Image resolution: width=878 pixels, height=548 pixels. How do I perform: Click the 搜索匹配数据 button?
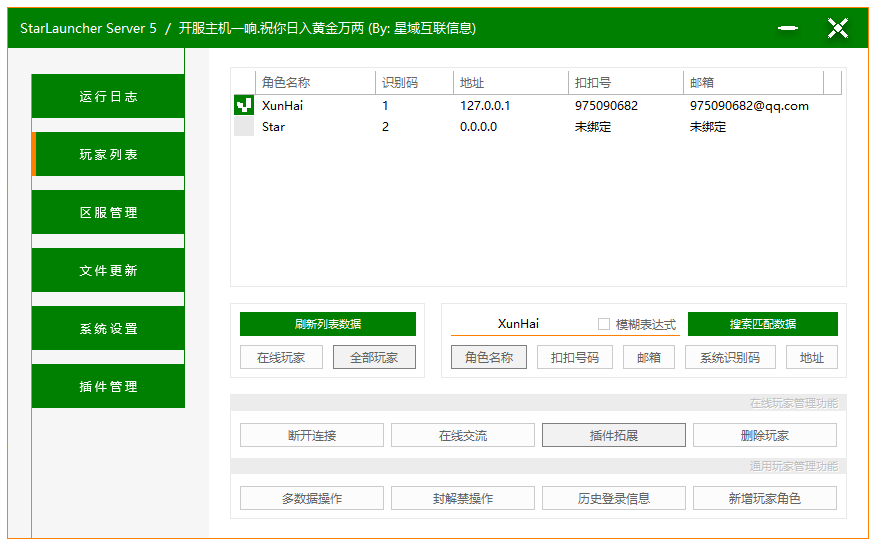[x=763, y=324]
